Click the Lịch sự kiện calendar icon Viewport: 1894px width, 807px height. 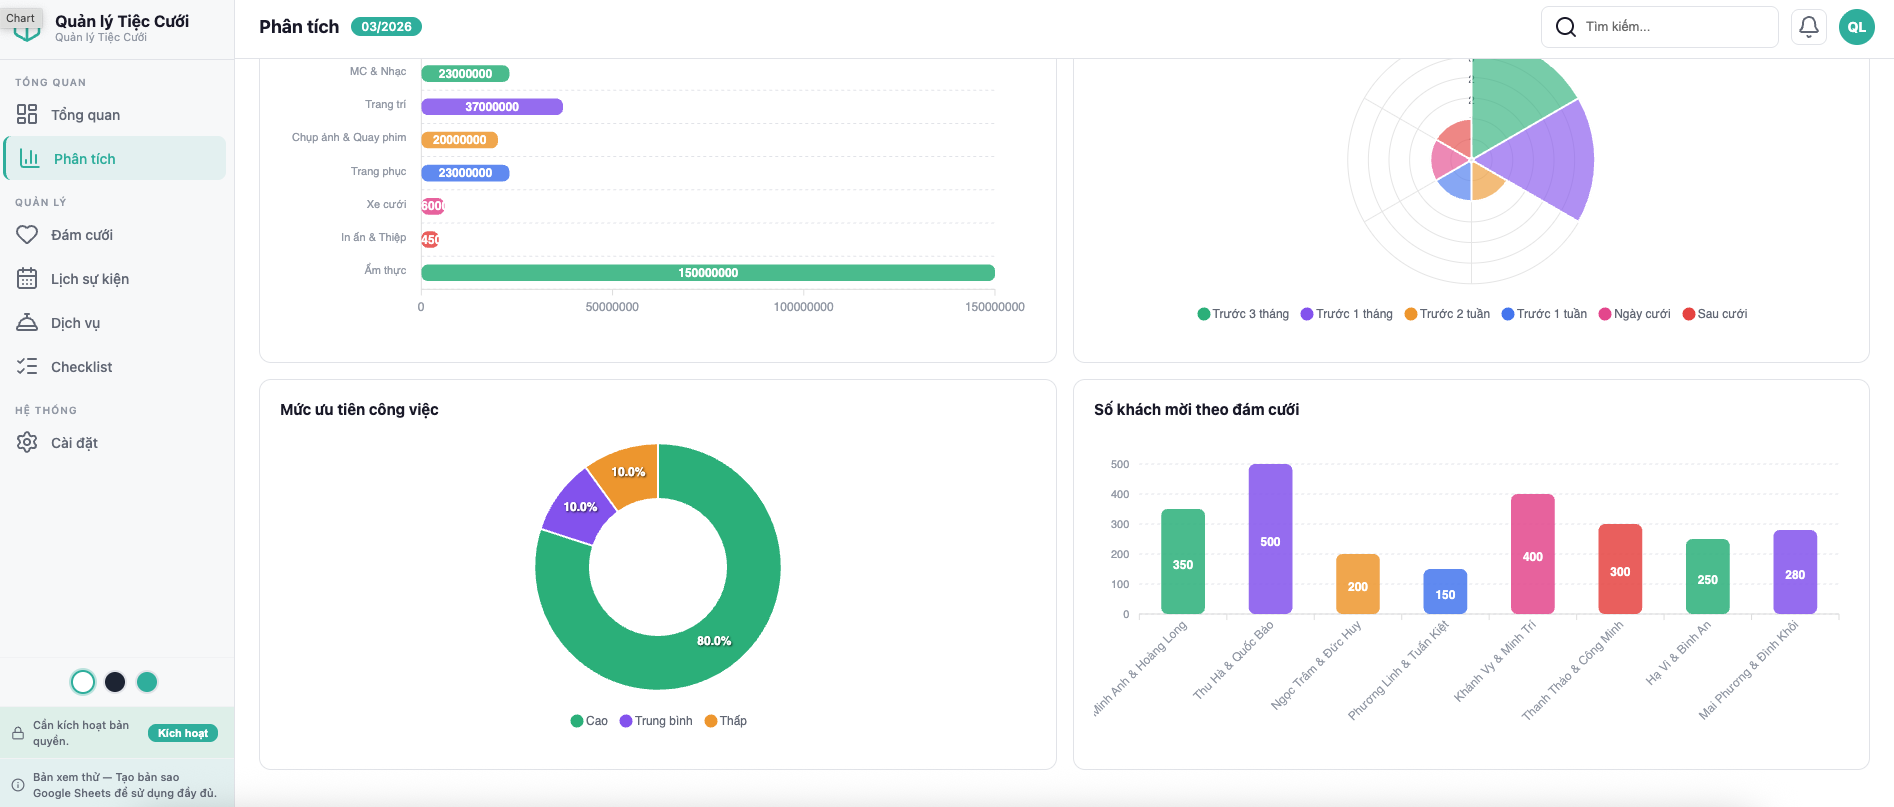(x=27, y=279)
